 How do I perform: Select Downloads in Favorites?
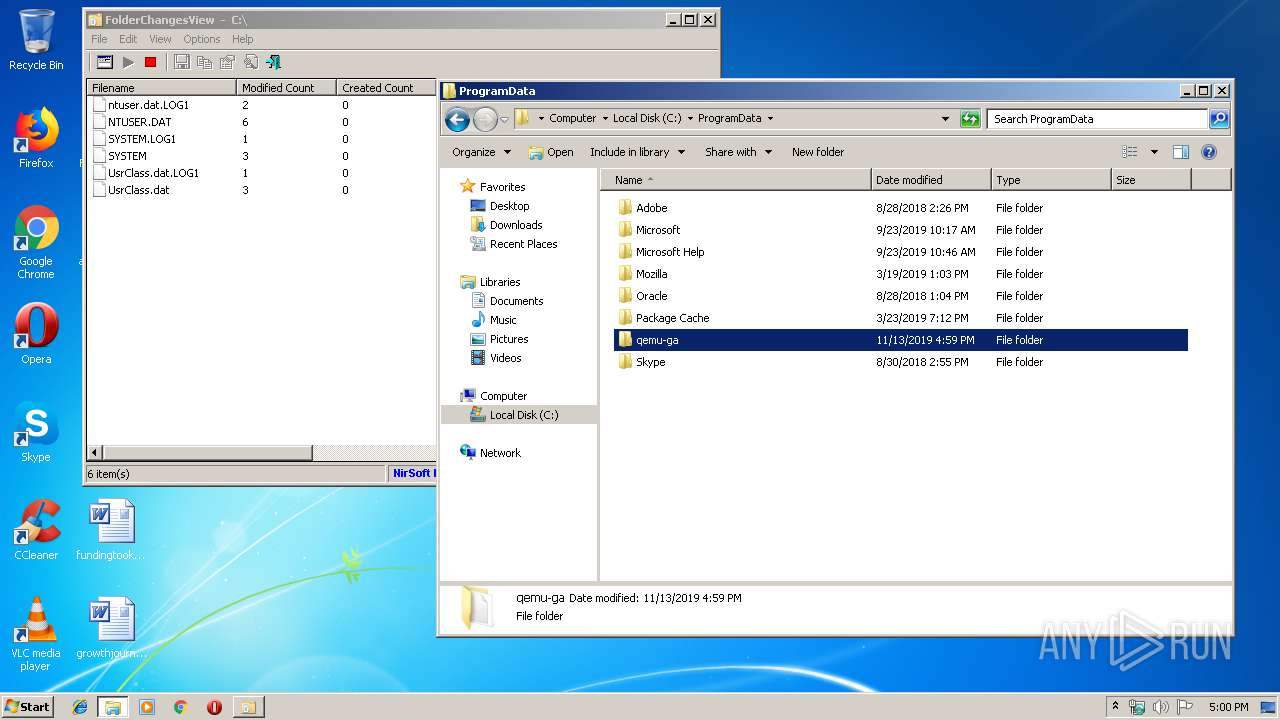click(516, 225)
